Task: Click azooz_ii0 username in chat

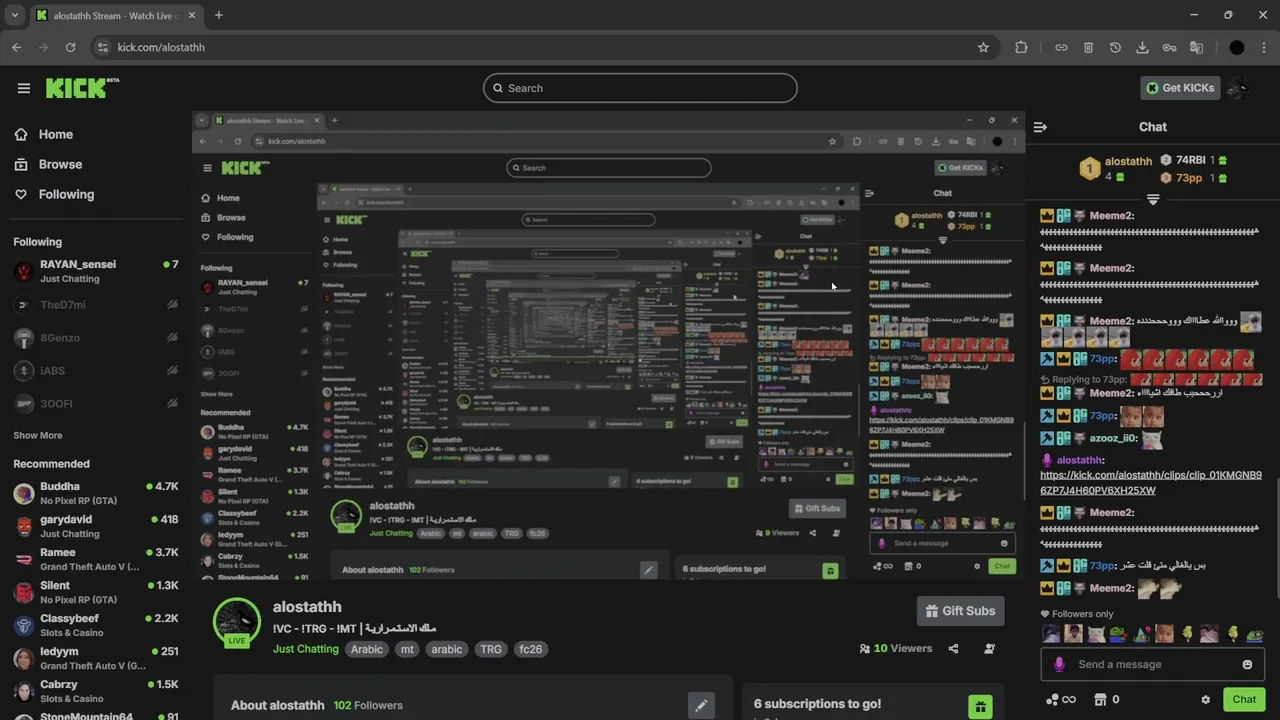Action: click(x=1113, y=439)
